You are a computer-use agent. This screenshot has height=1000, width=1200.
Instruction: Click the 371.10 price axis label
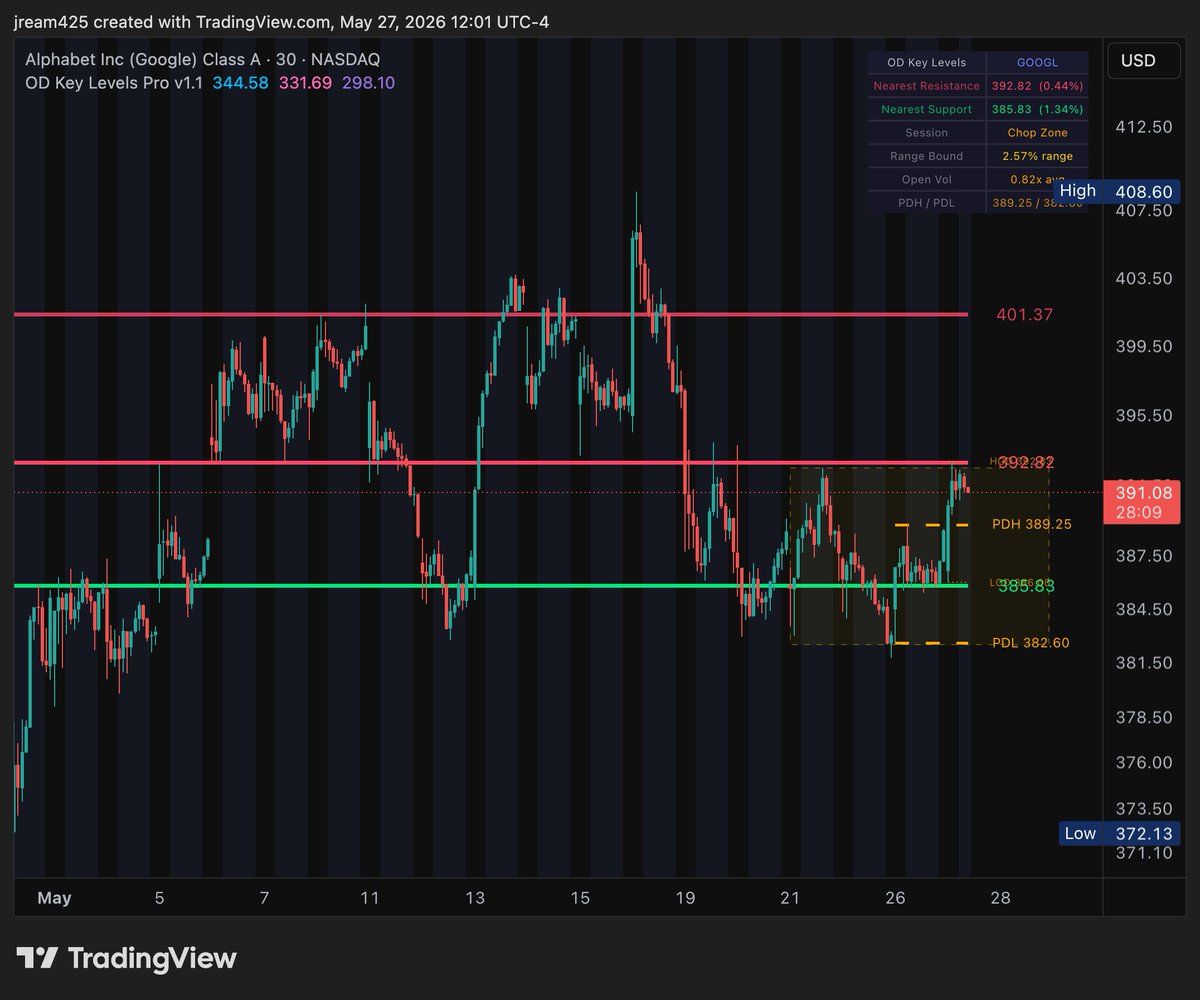[1144, 853]
